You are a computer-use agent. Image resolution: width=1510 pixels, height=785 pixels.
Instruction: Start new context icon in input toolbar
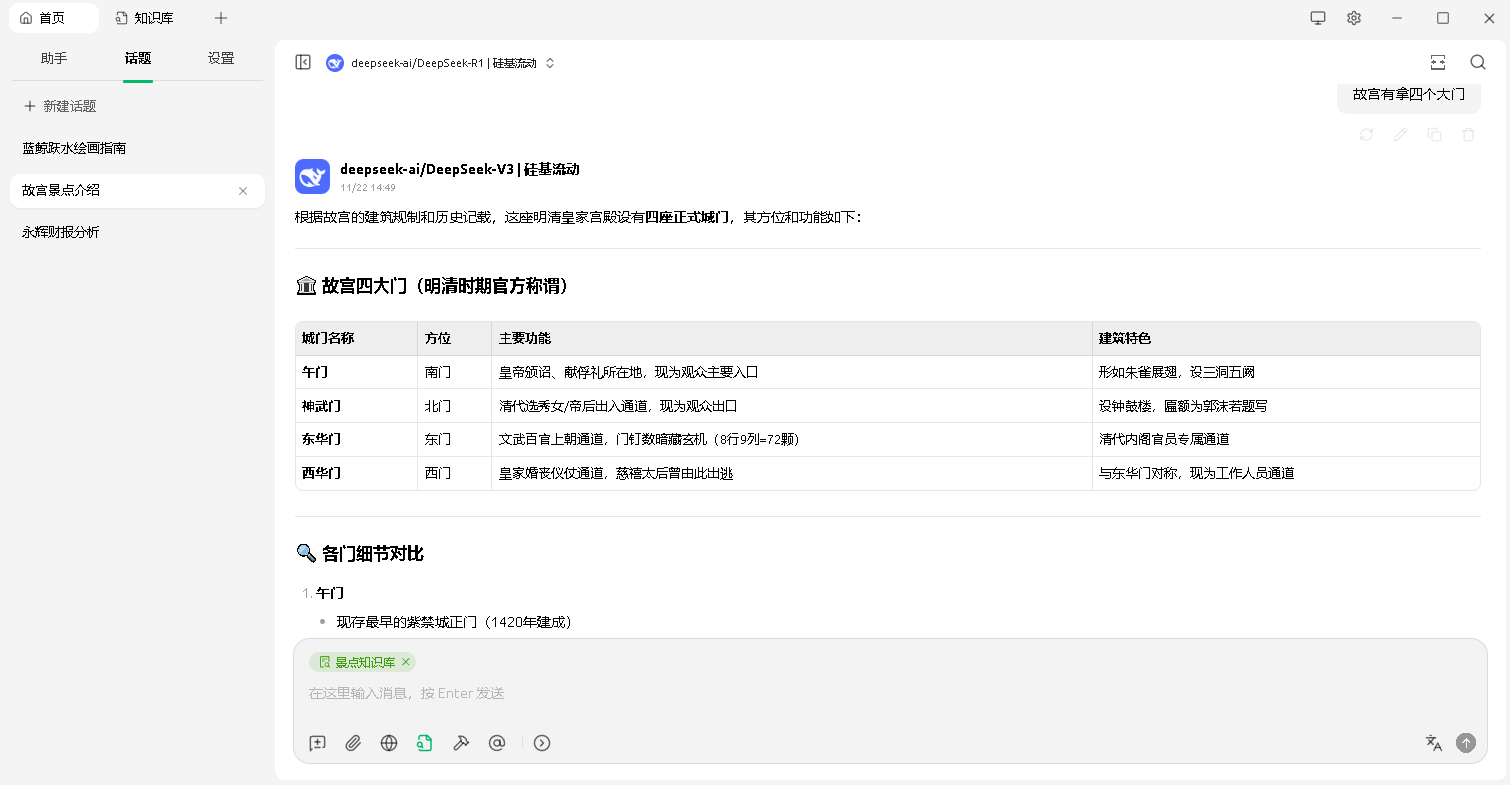point(317,743)
